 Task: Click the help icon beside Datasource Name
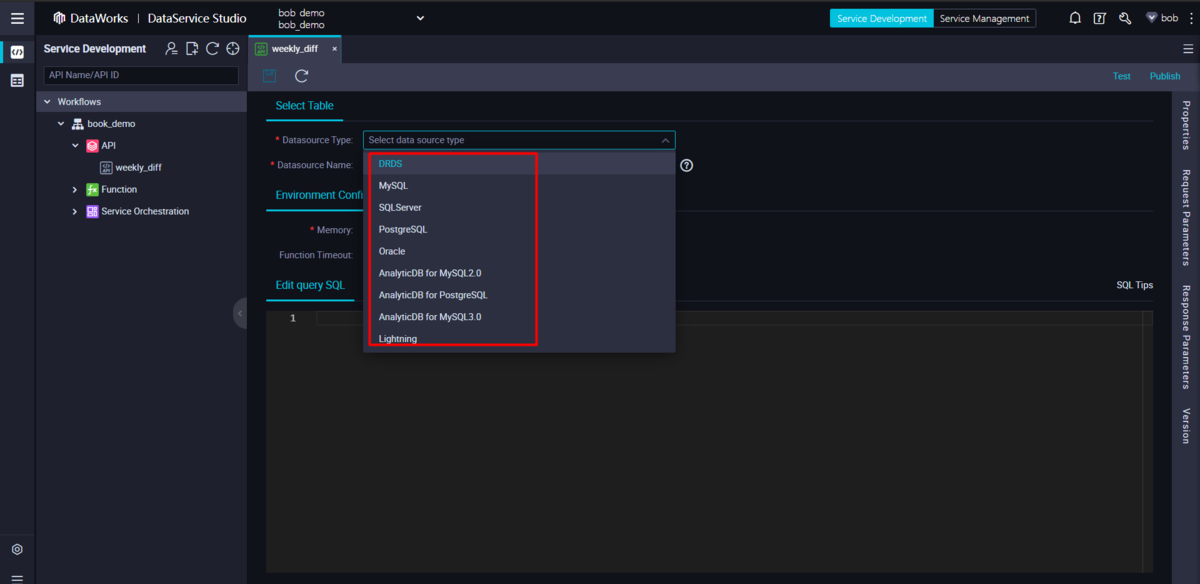(x=686, y=165)
